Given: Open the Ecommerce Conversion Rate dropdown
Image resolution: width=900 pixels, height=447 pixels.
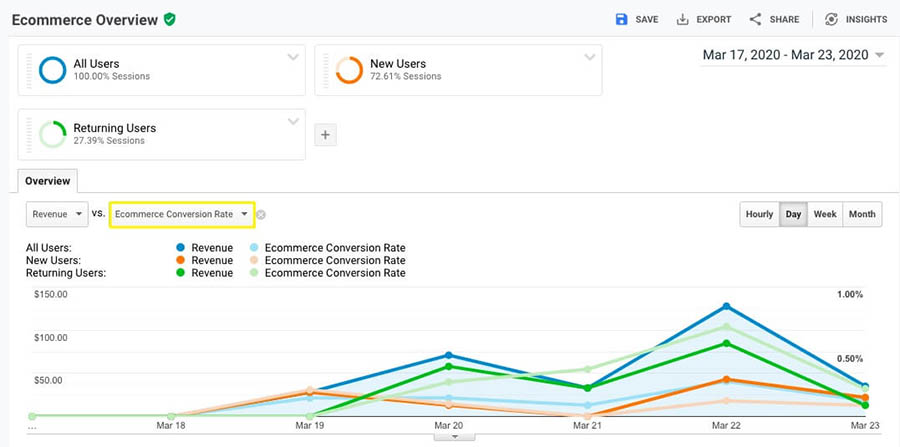Looking at the screenshot, I should click(180, 214).
